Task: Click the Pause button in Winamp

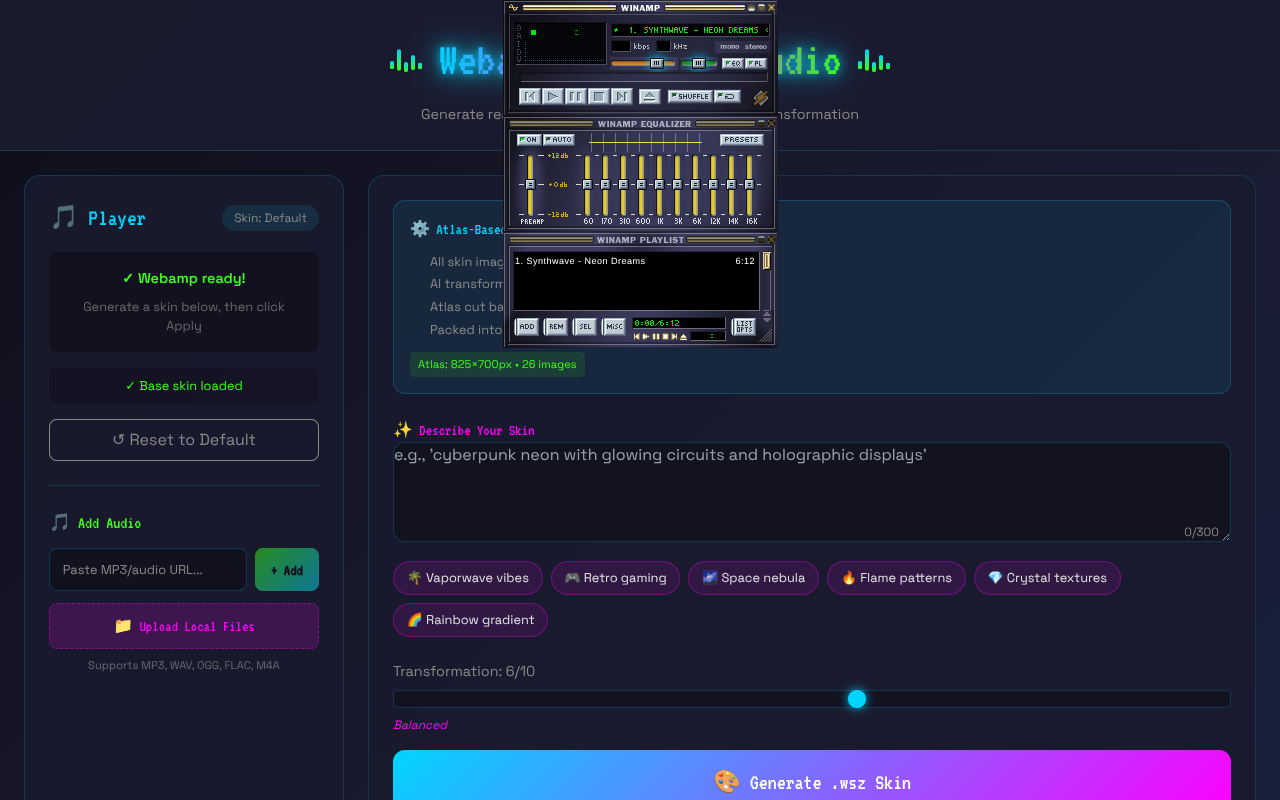Action: point(574,96)
